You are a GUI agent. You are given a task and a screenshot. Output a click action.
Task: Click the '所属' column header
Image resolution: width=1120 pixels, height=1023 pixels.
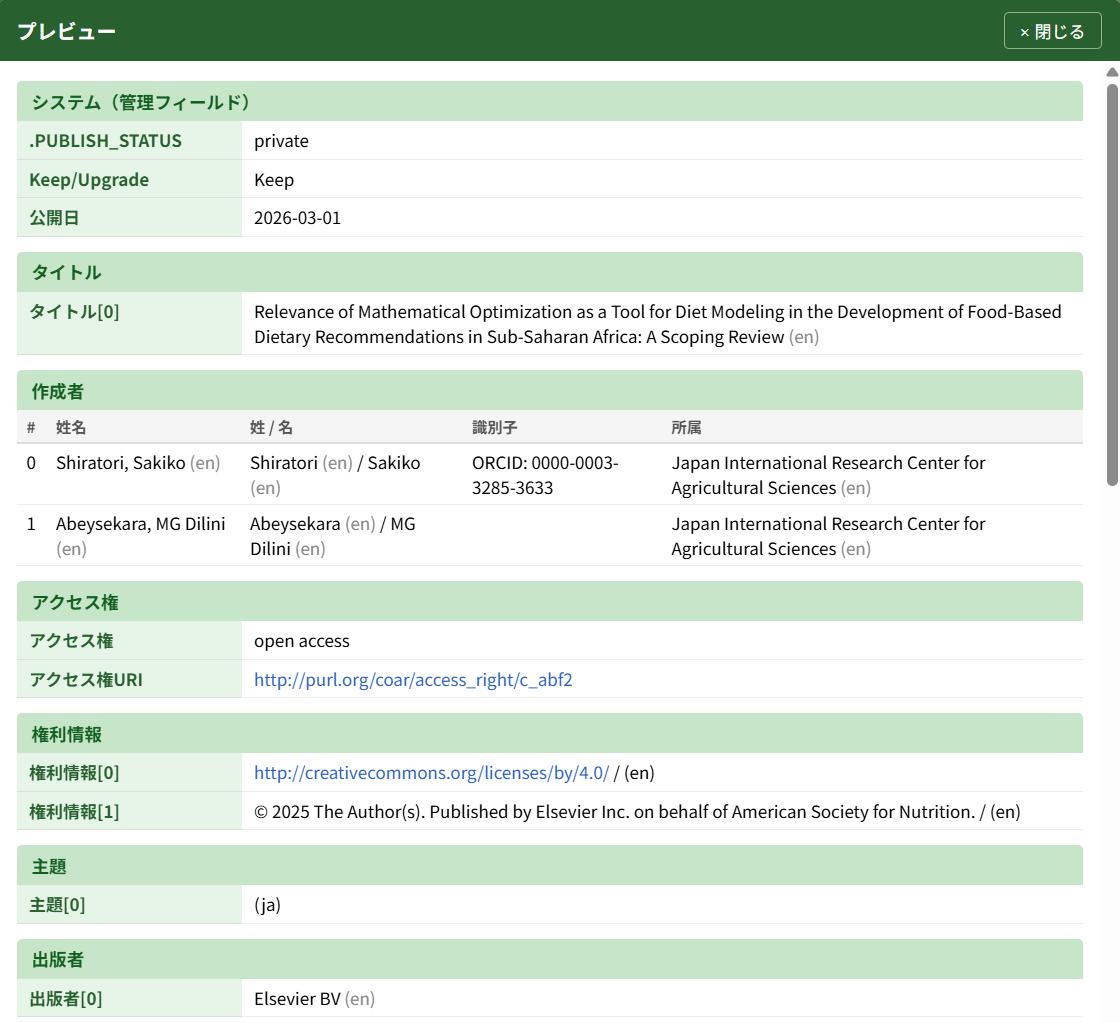point(686,427)
